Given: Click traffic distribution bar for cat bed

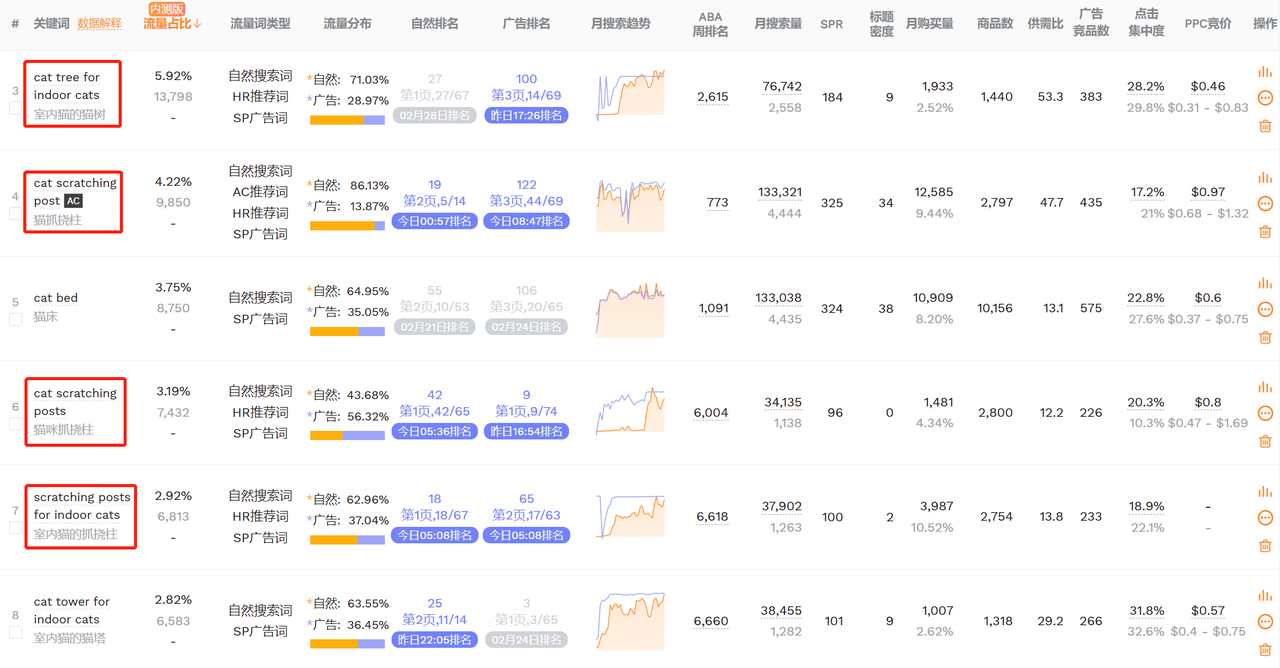Looking at the screenshot, I should pos(347,331).
